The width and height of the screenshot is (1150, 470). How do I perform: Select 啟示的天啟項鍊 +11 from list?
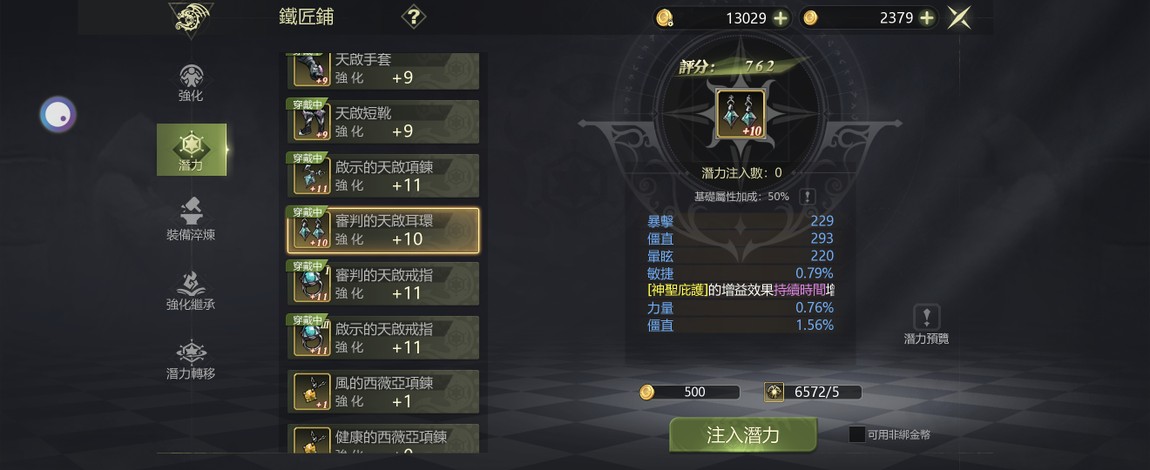click(383, 176)
